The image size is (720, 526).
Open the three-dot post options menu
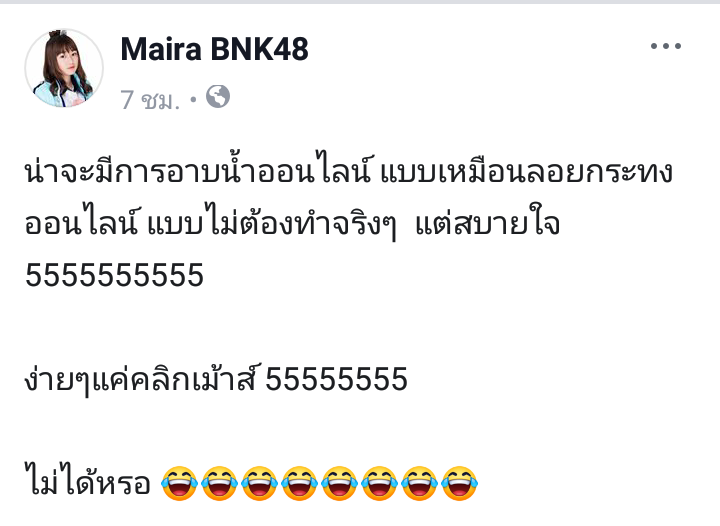[666, 46]
